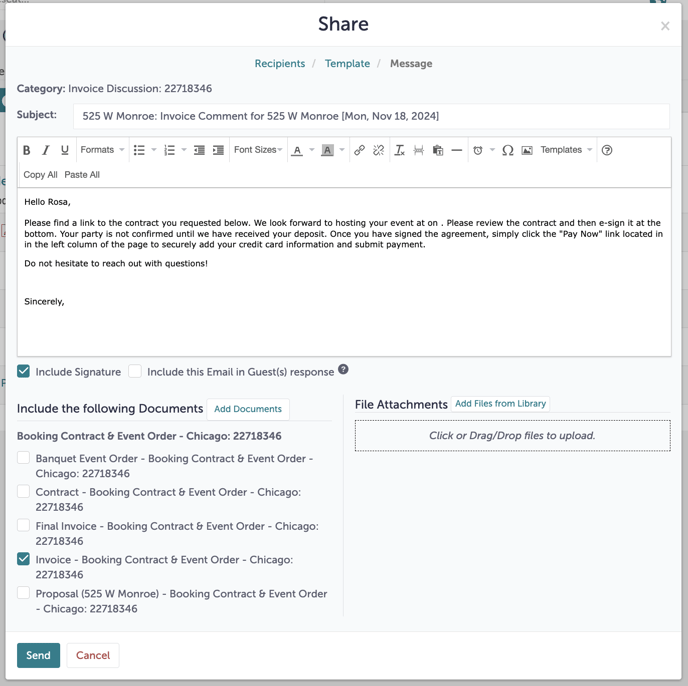Open editor help question mark icon
The width and height of the screenshot is (688, 686).
tap(607, 150)
